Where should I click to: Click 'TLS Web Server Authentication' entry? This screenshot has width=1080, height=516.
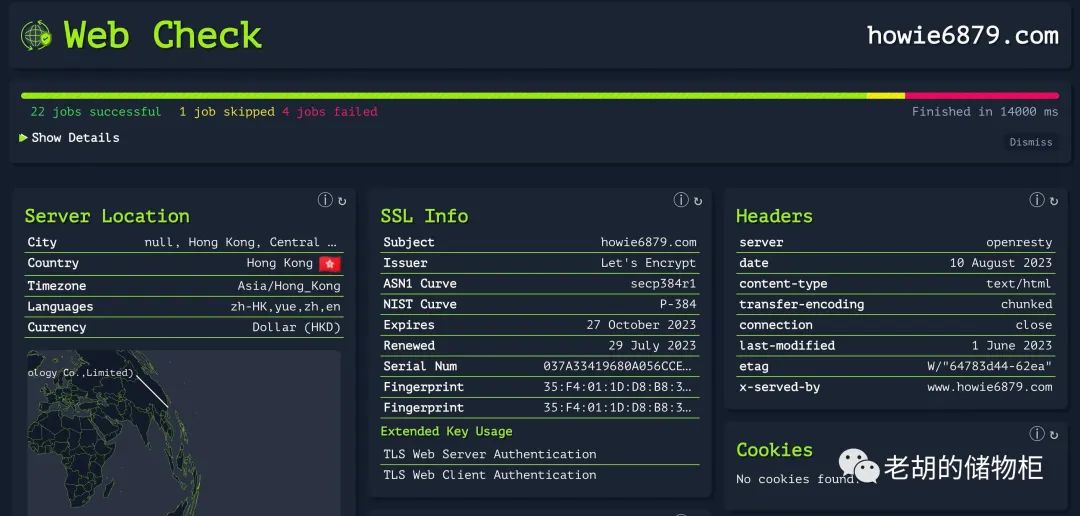click(x=490, y=454)
